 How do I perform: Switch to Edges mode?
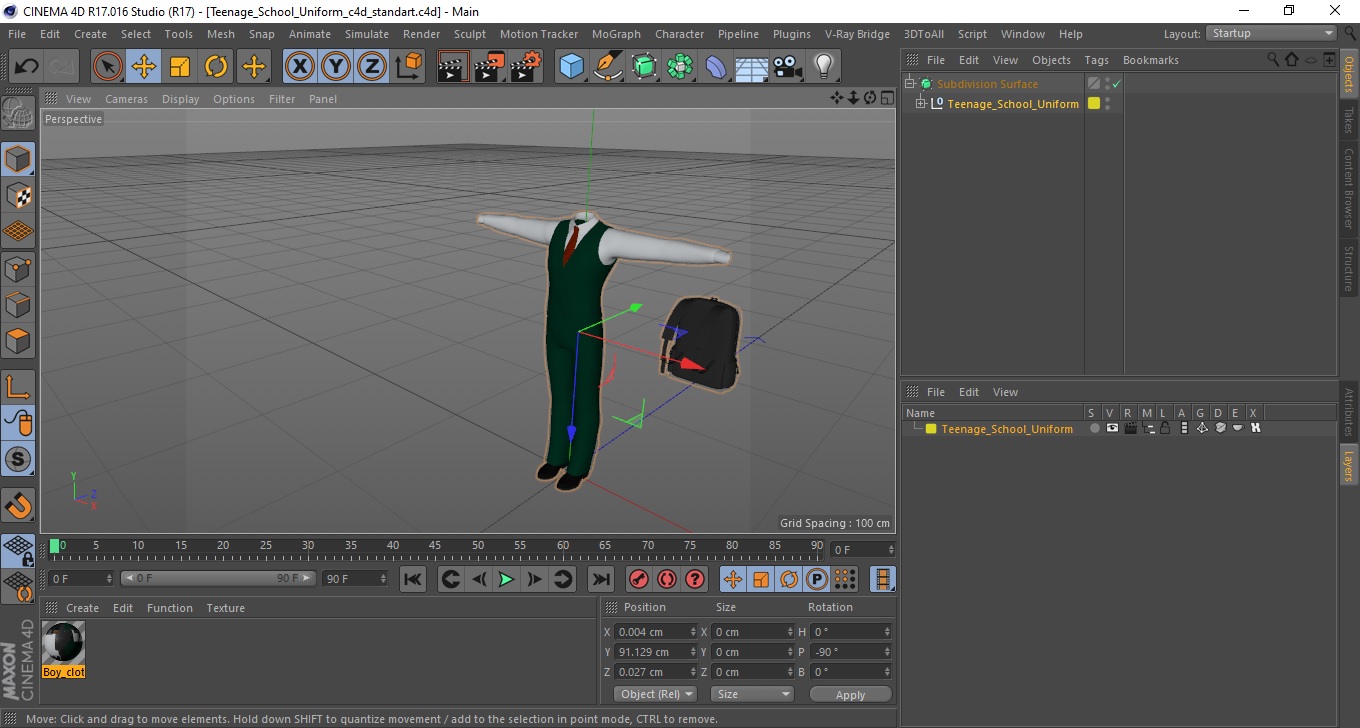pos(18,304)
